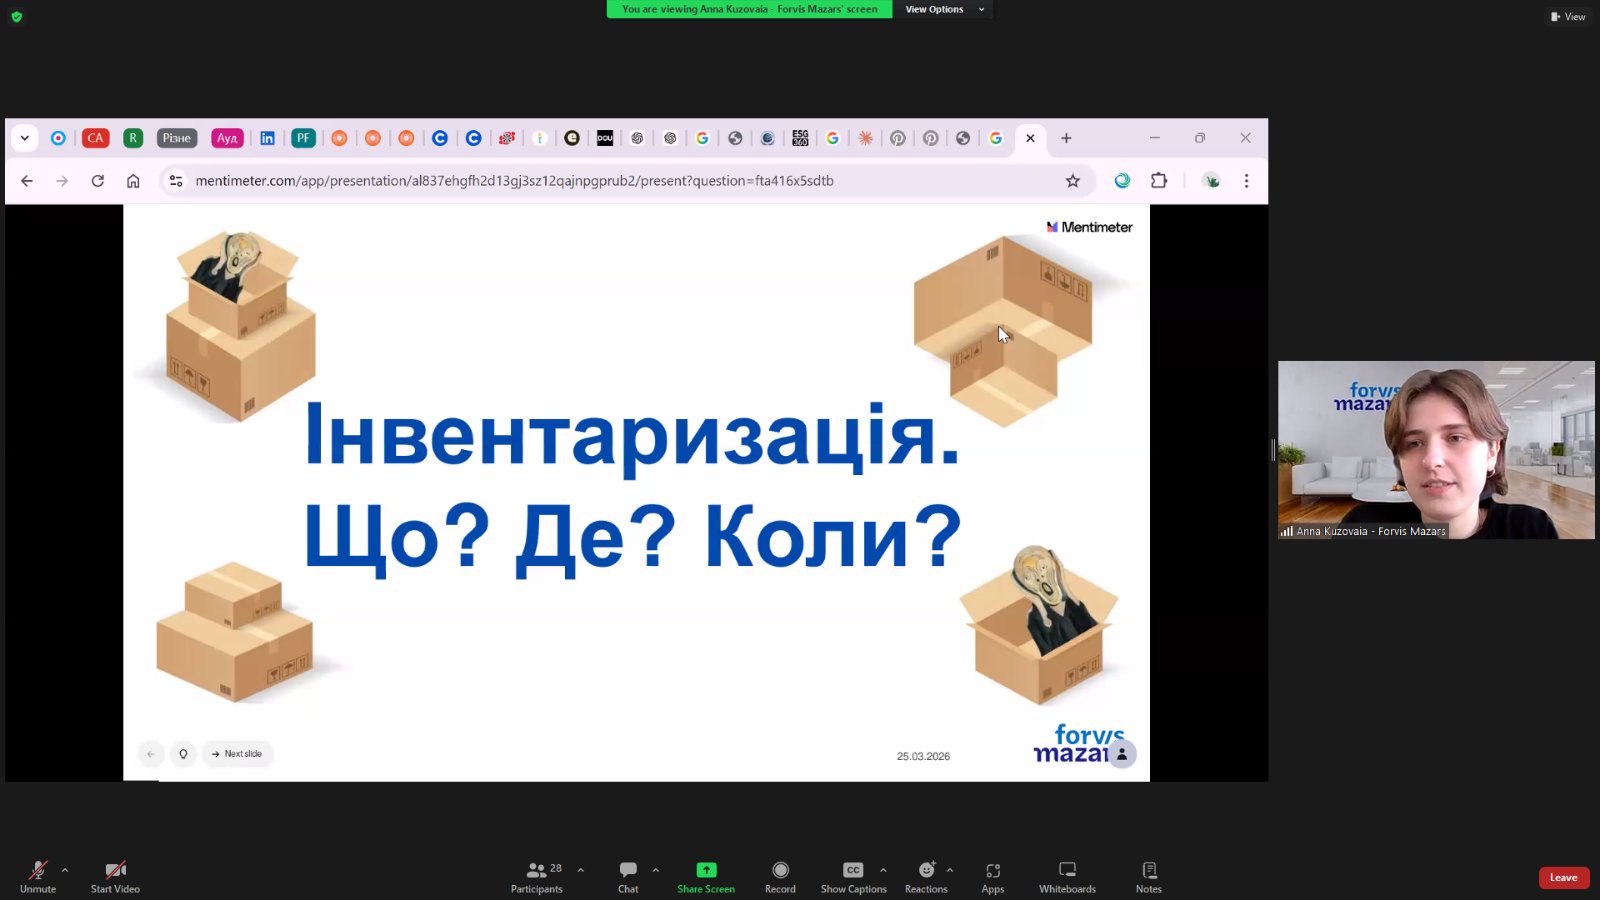Go to Next slide in Mentimeter
This screenshot has height=900, width=1600.
237,754
